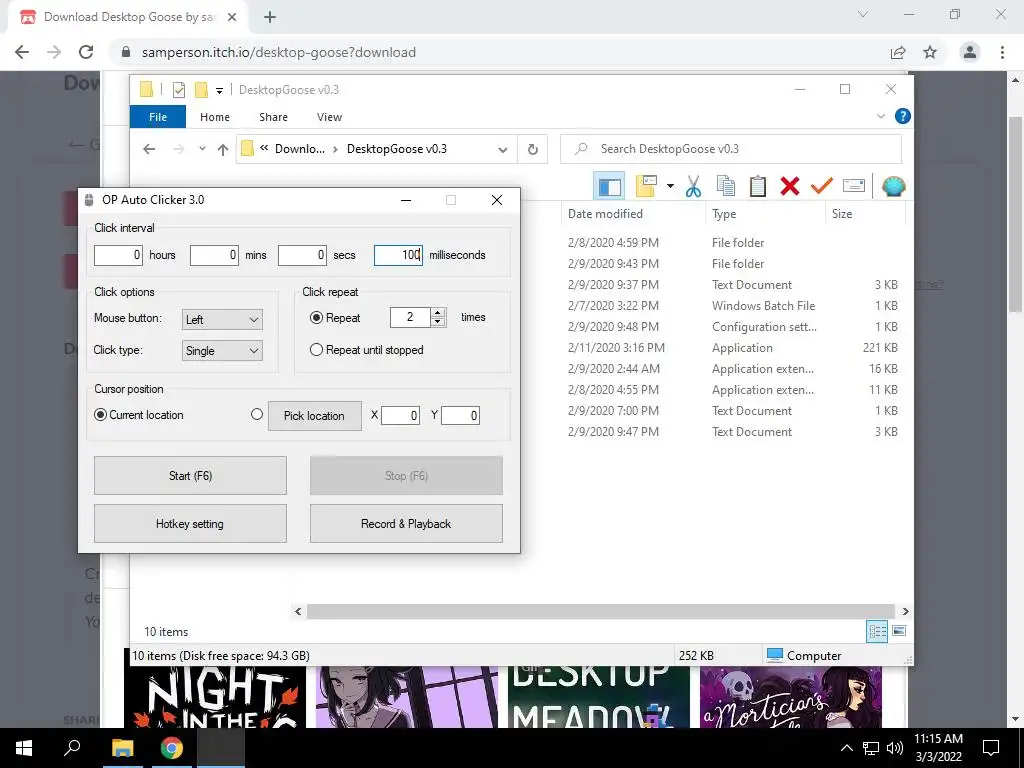Open the Chrome three-dot menu
This screenshot has width=1024, height=768.
click(x=1002, y=52)
